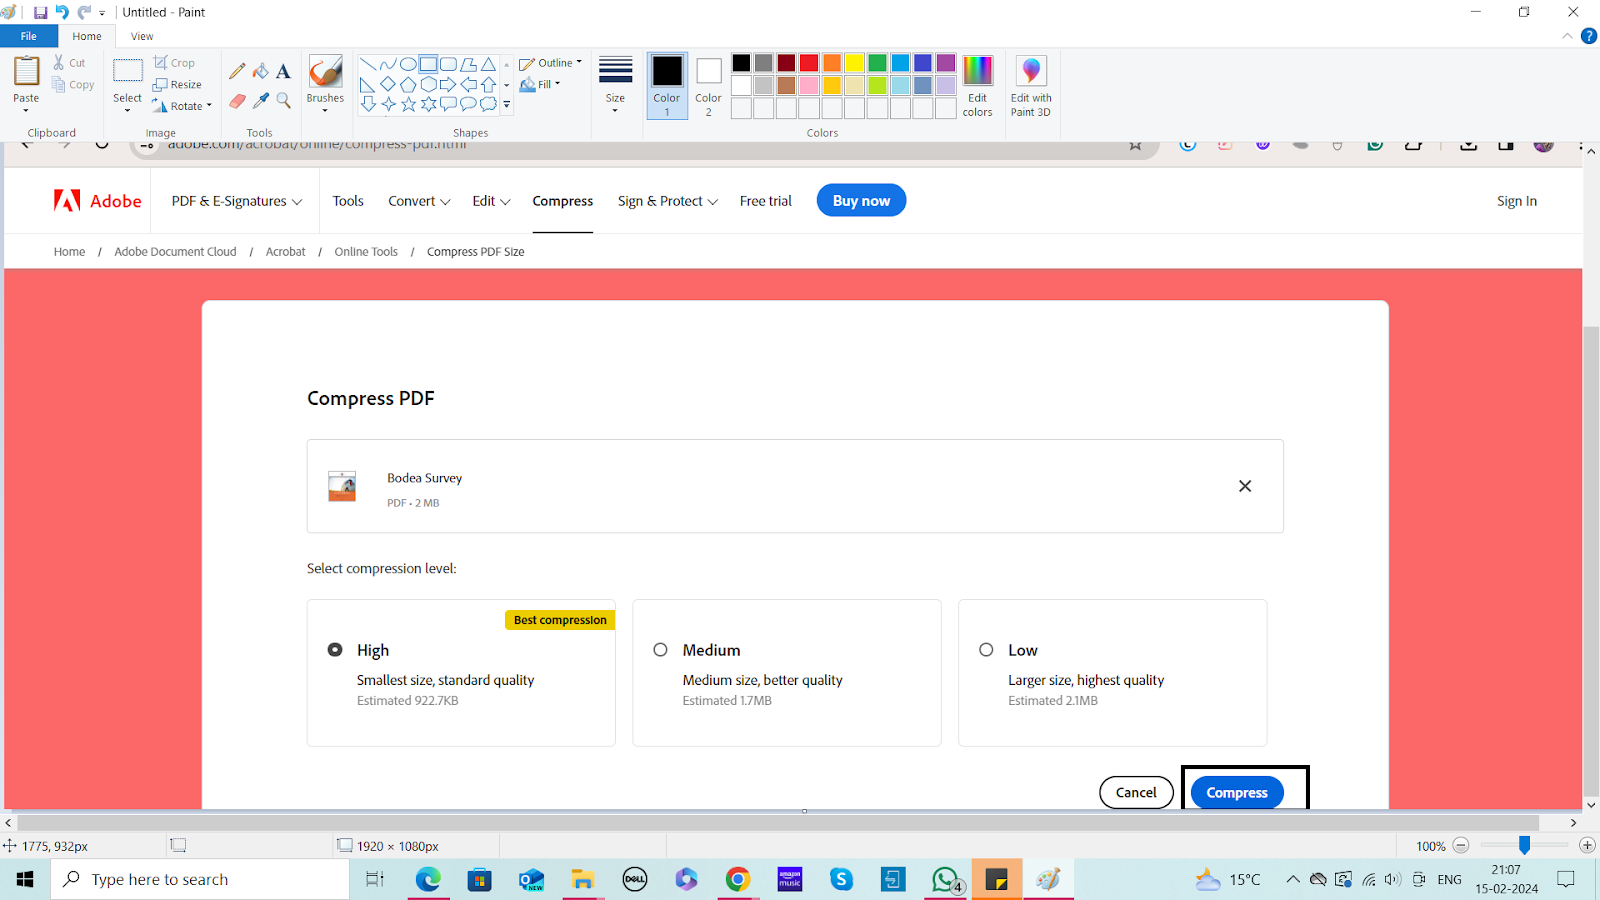Open Microsoft Edge from the taskbar
The width and height of the screenshot is (1600, 900).
(428, 879)
